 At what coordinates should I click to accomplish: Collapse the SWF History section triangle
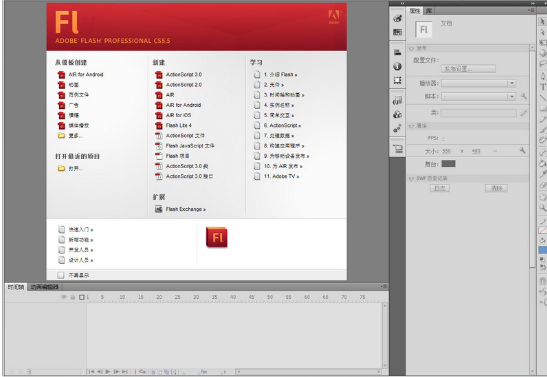(411, 179)
